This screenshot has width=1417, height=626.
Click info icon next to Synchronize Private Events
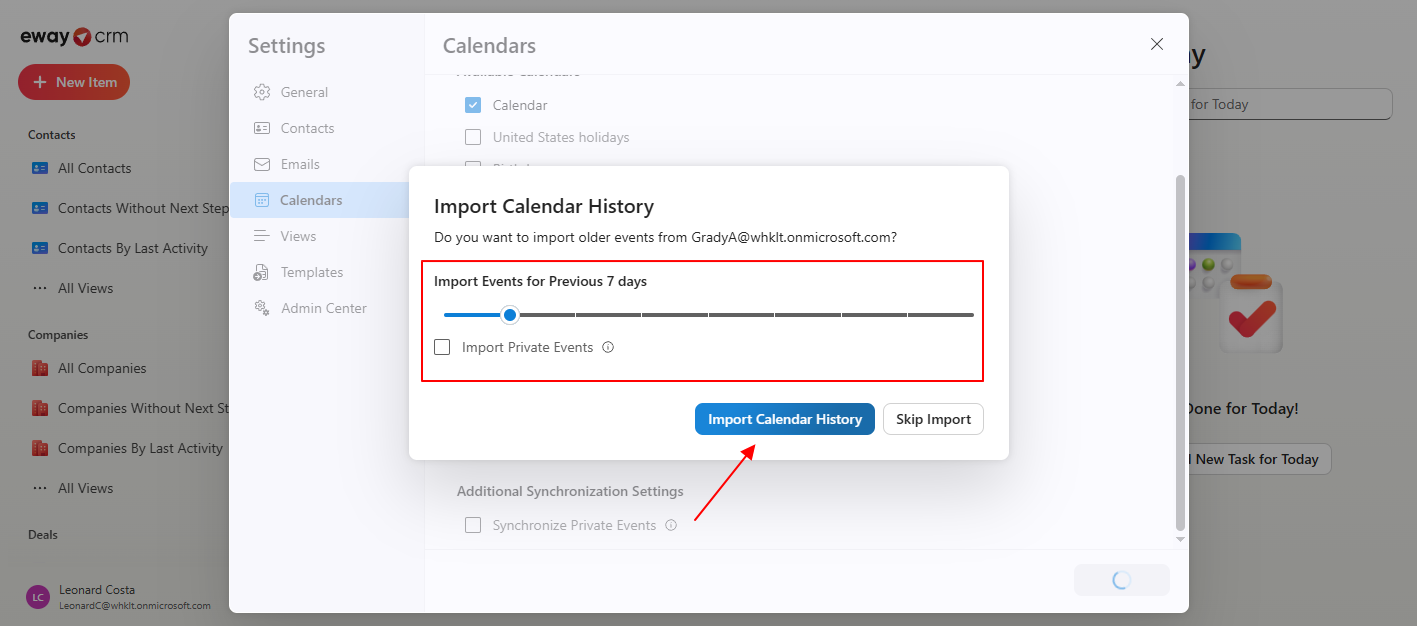[671, 525]
